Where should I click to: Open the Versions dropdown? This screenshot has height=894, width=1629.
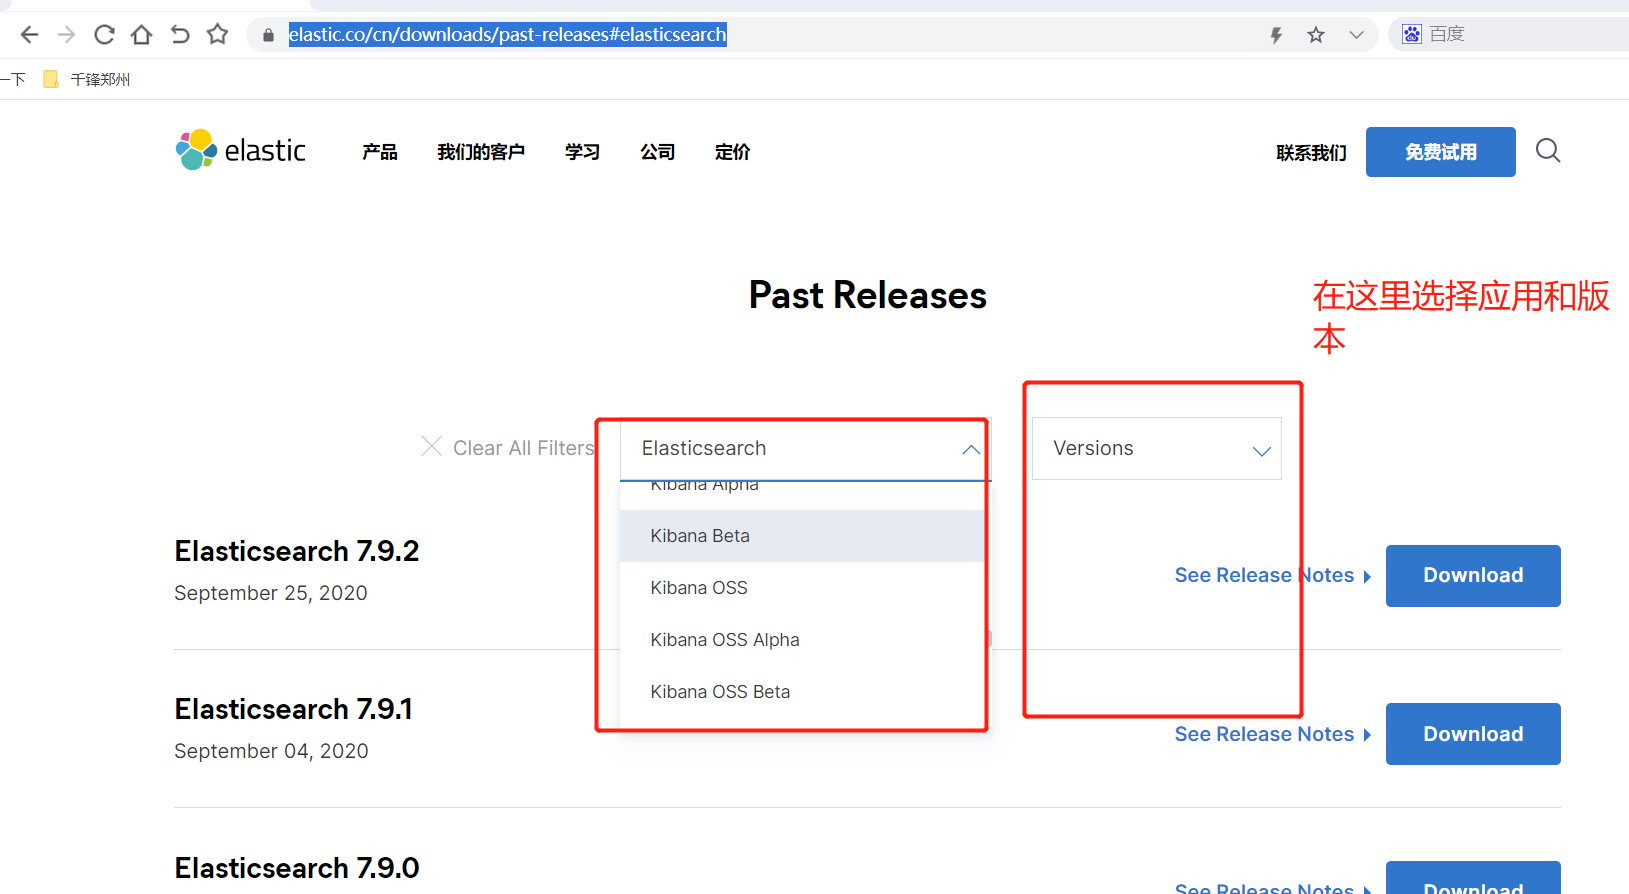click(1157, 448)
